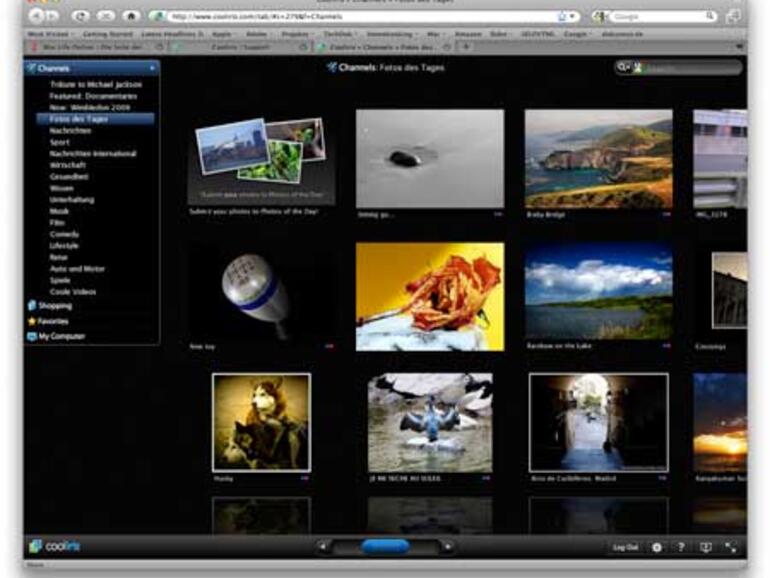The width and height of the screenshot is (770, 578).
Task: Open the search engine dropdown in Cooliris search box
Action: pyautogui.click(x=624, y=68)
